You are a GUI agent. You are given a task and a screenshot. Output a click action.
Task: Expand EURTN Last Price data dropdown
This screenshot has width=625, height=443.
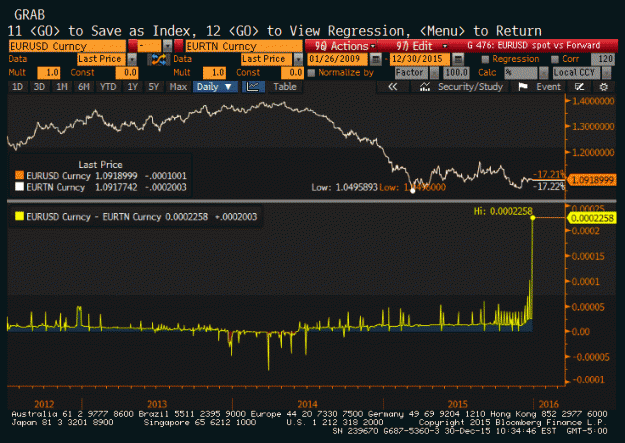click(x=298, y=60)
